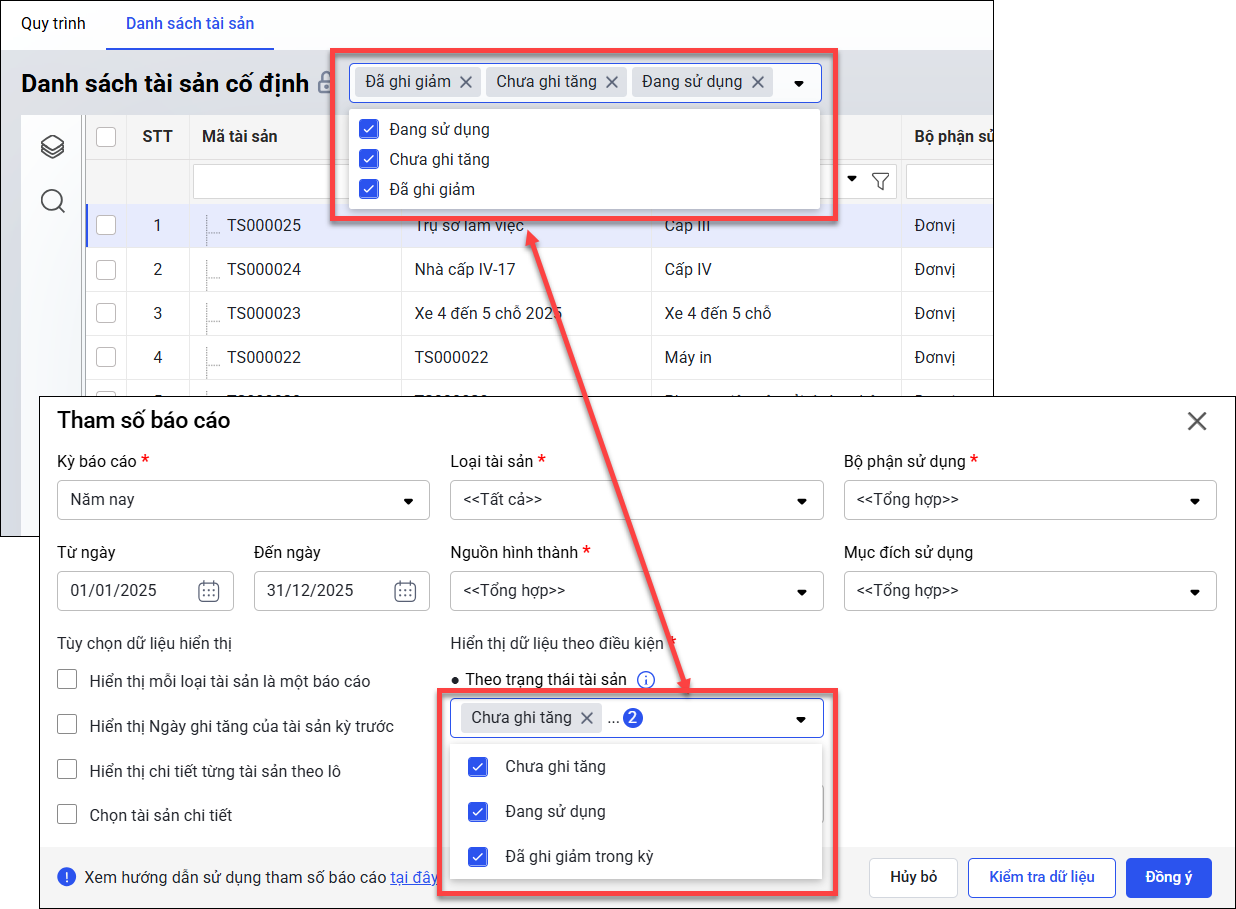Tick the Chọn tài sản chi tiết checkbox
Viewport: 1236px width, 909px height.
click(67, 814)
